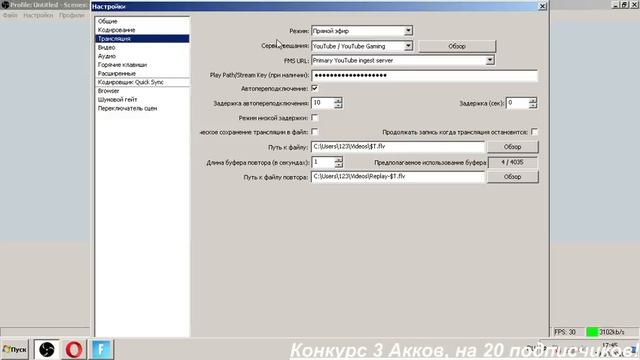640x360 pixels.
Task: Toggle the save stream to file checkbox
Action: pyautogui.click(x=314, y=131)
